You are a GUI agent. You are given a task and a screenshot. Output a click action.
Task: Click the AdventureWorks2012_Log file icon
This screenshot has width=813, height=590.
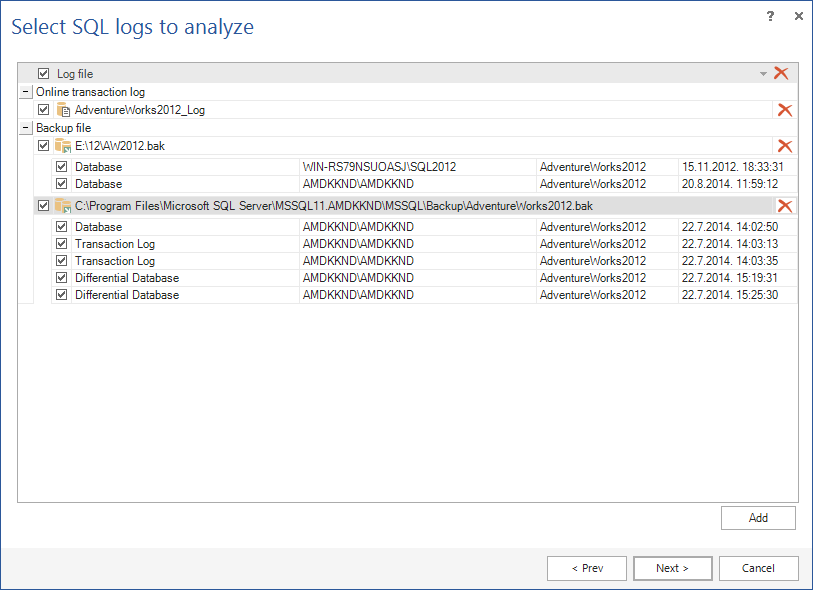coord(63,110)
